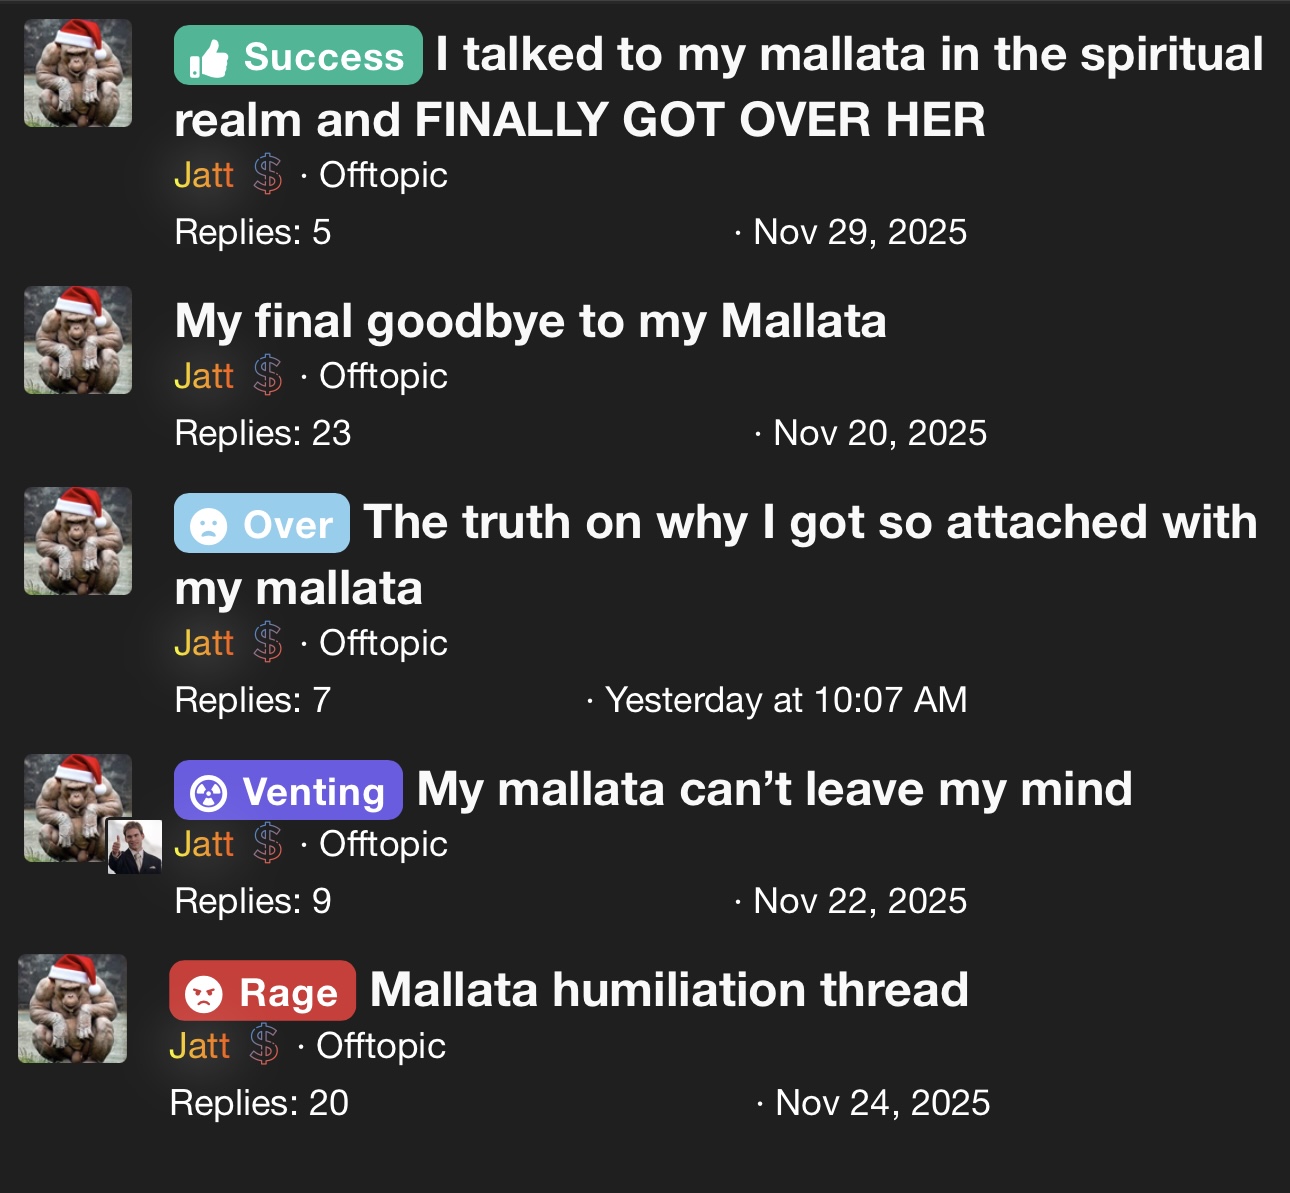Screen dimensions: 1290x1193
Task: Click the Santa-hat avatar beside the Success thread
Action: (x=78, y=73)
